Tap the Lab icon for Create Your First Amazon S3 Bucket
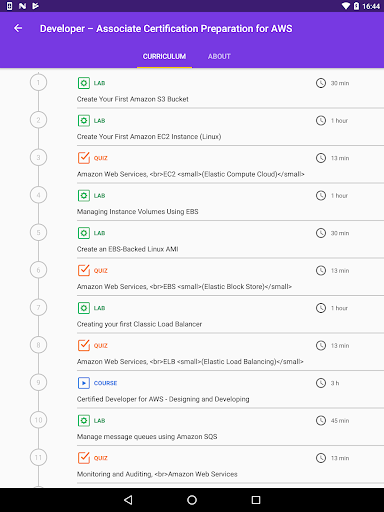 click(x=84, y=83)
